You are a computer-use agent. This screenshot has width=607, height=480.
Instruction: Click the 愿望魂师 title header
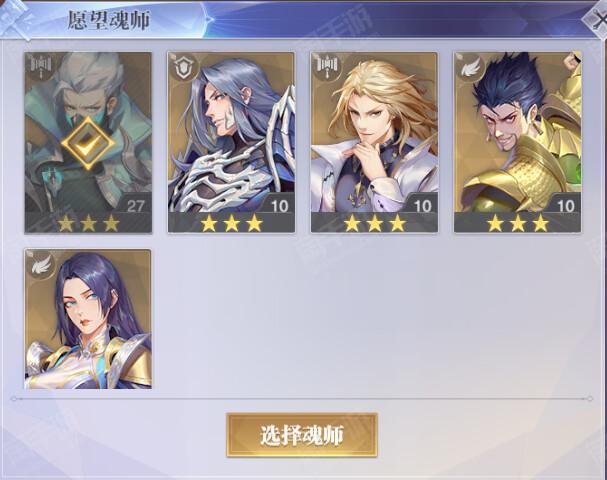(x=108, y=20)
